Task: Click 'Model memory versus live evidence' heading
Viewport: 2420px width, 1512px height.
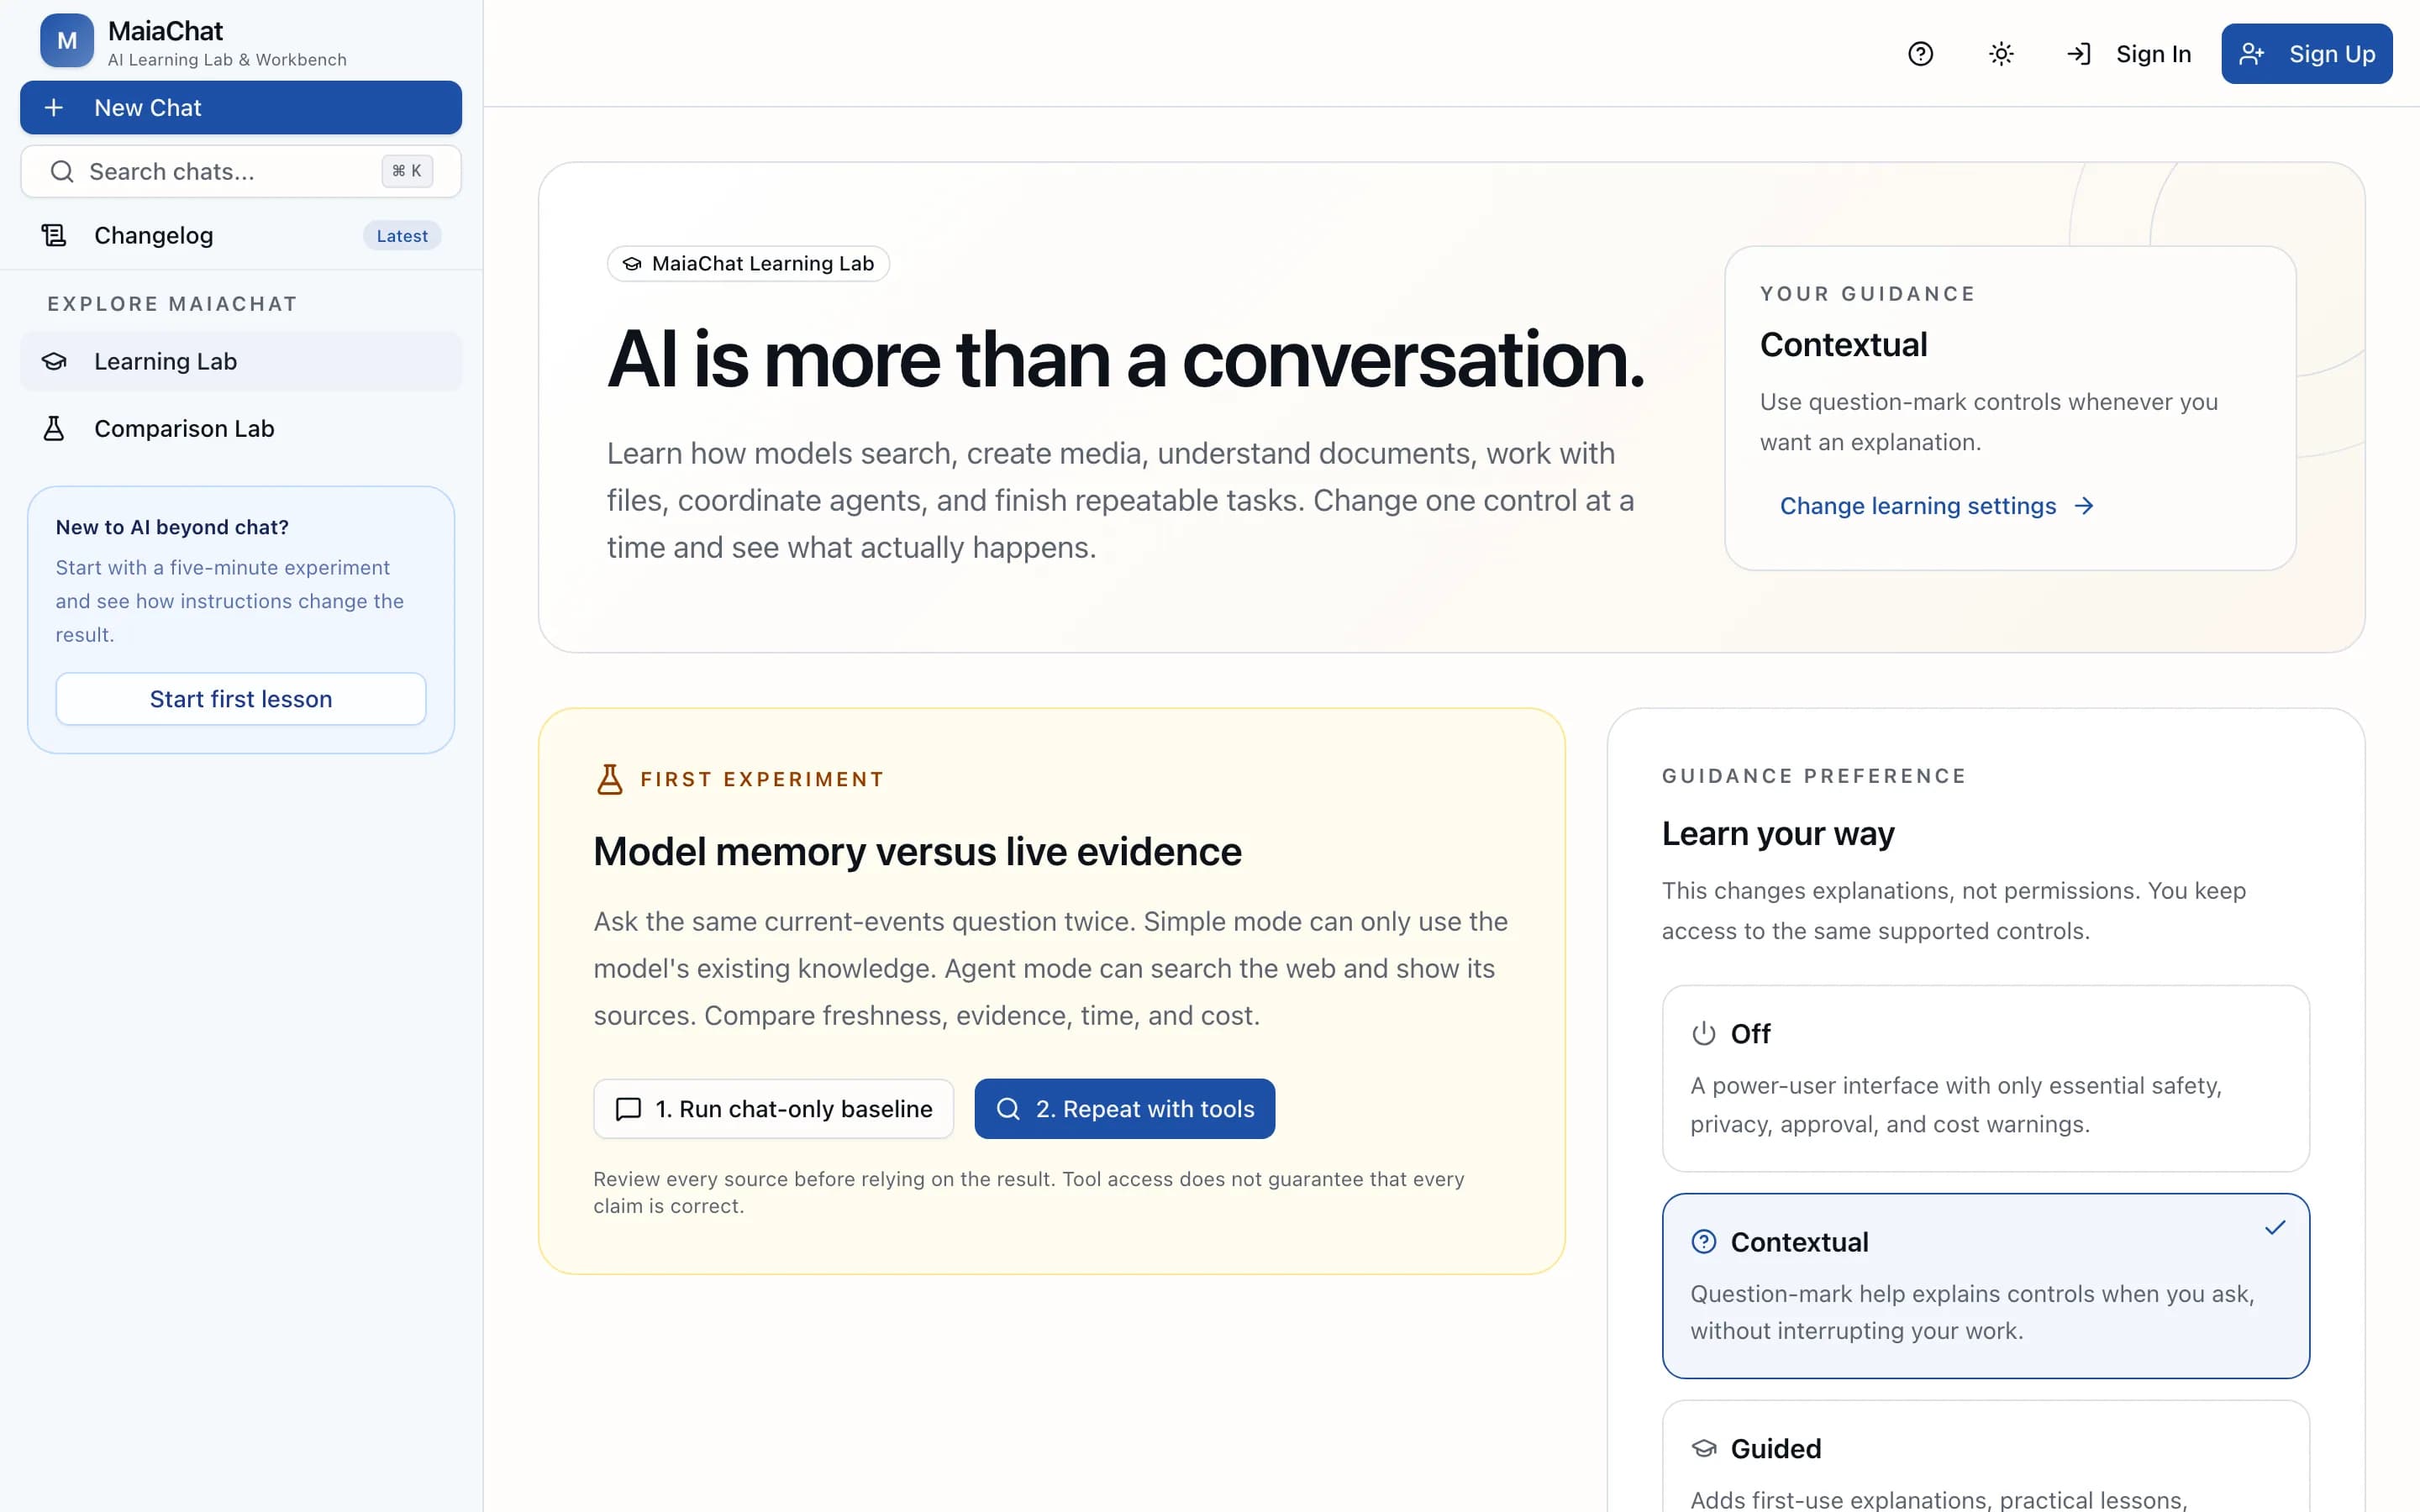Action: point(917,852)
